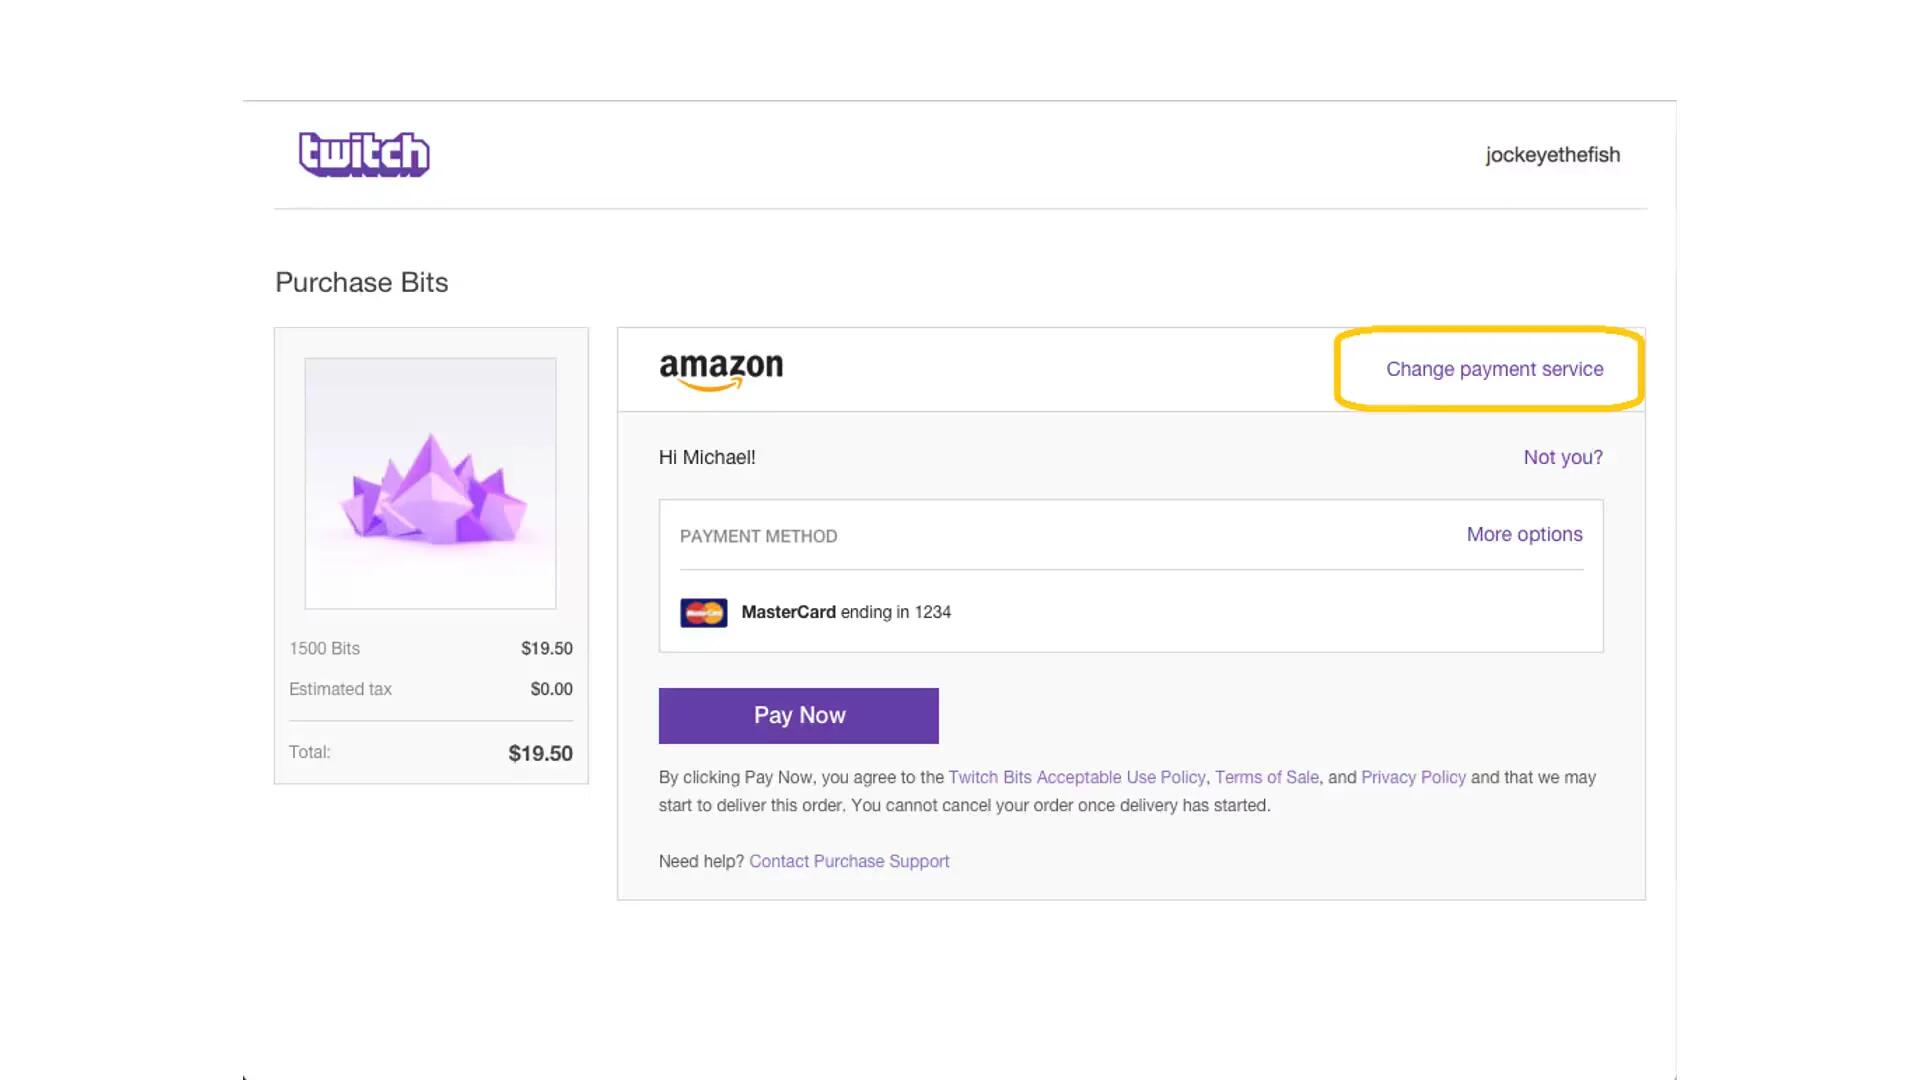Click the Amazon logo
Image resolution: width=1920 pixels, height=1080 pixels.
pyautogui.click(x=721, y=371)
